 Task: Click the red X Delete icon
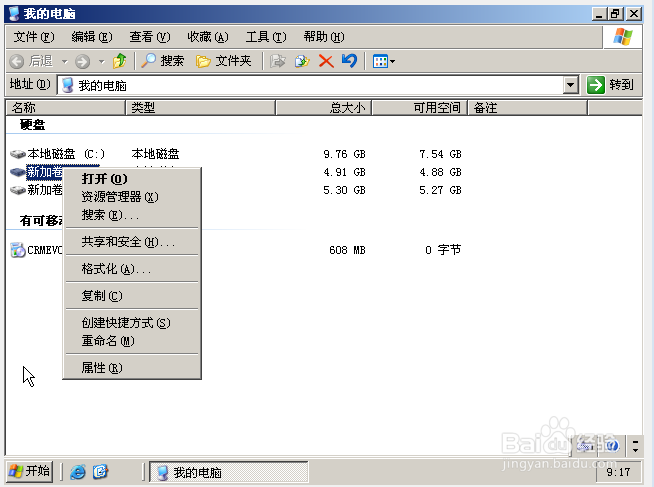pyautogui.click(x=326, y=61)
